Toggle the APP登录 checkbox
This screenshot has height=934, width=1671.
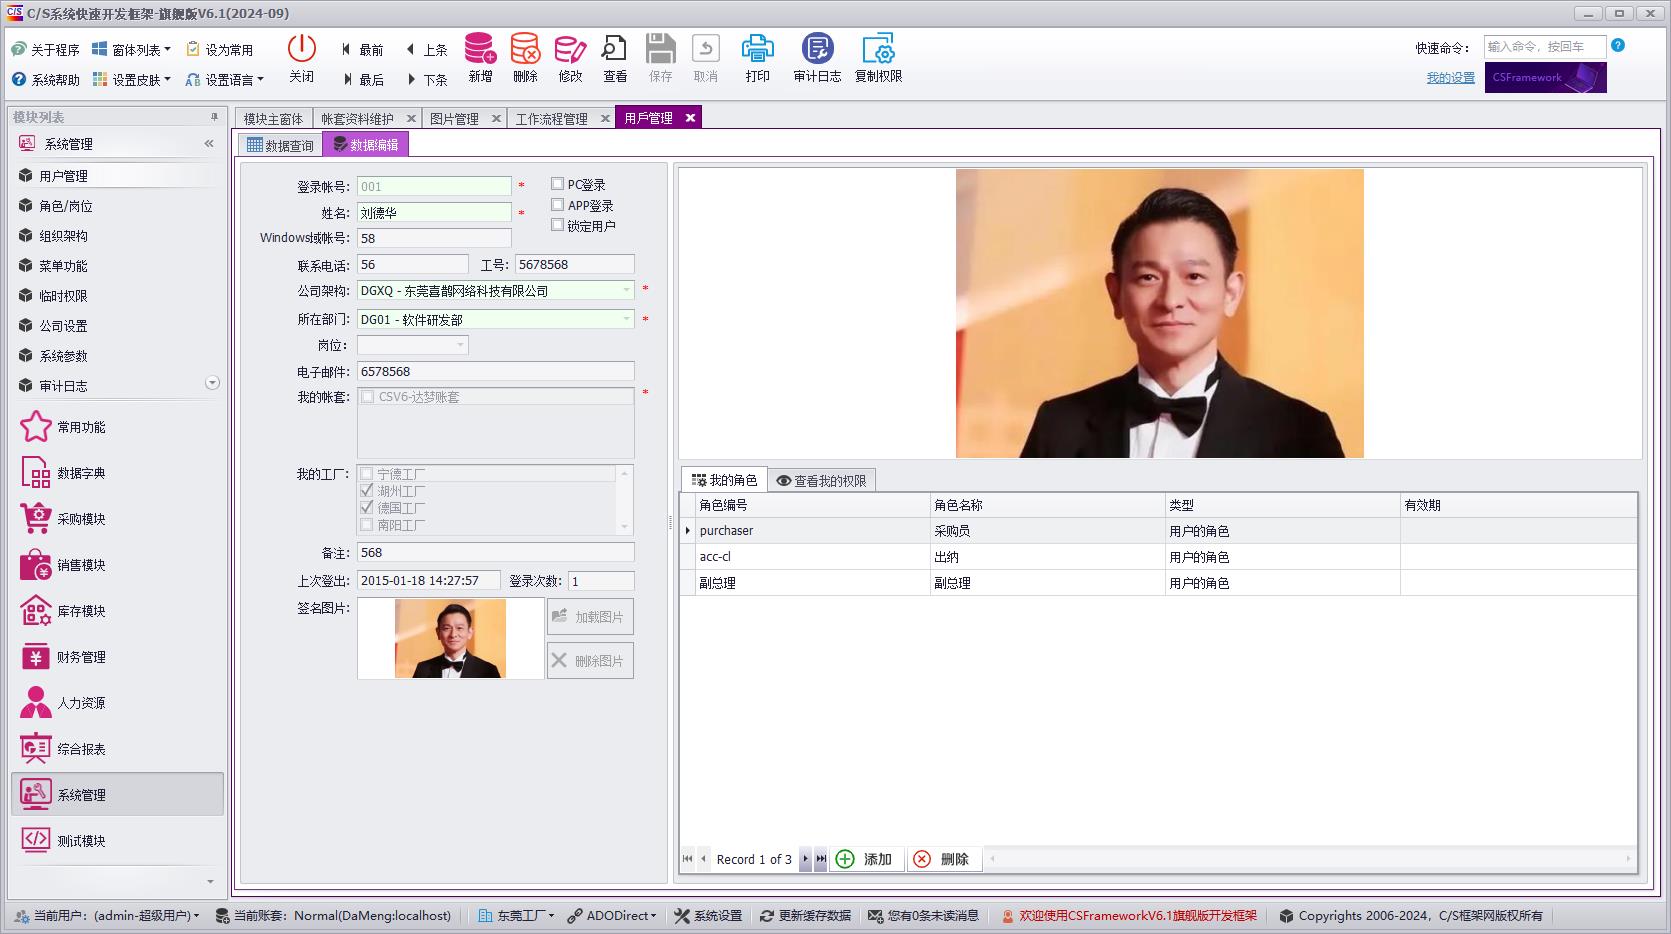(558, 205)
